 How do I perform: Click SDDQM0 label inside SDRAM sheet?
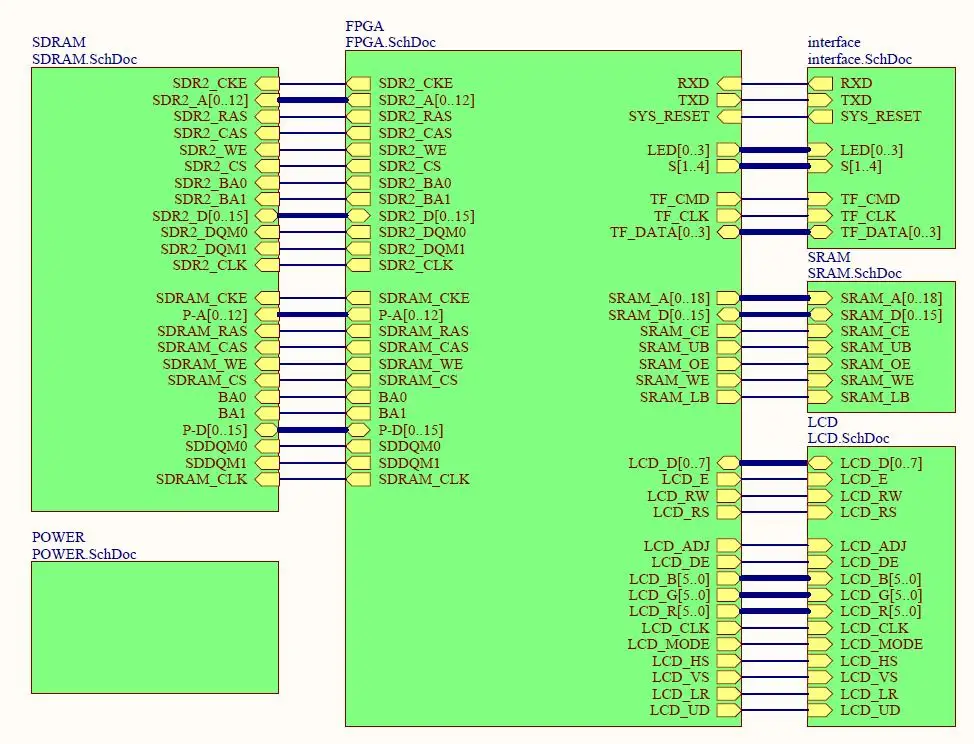216,447
